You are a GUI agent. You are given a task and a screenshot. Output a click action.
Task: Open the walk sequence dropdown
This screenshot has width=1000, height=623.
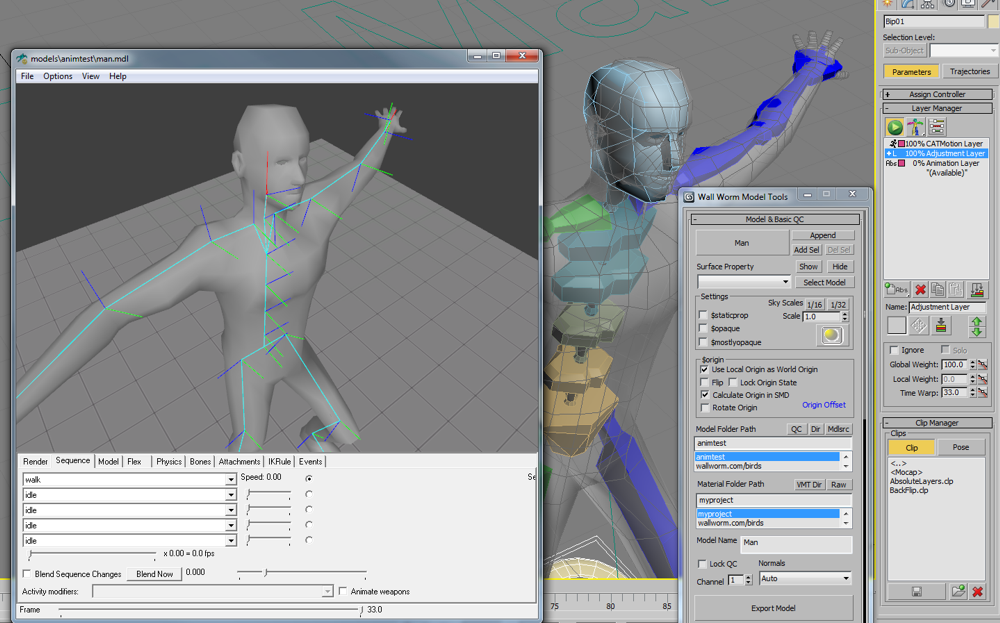pos(230,480)
